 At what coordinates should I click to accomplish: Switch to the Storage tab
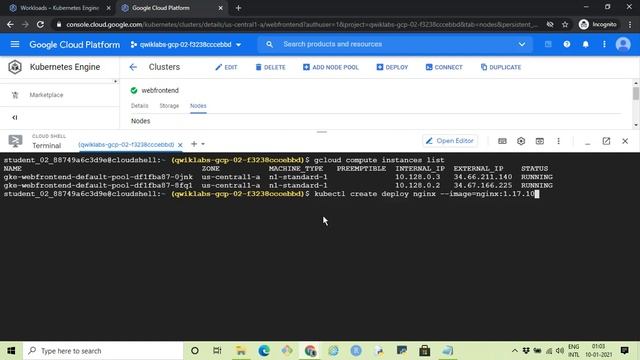coord(169,106)
